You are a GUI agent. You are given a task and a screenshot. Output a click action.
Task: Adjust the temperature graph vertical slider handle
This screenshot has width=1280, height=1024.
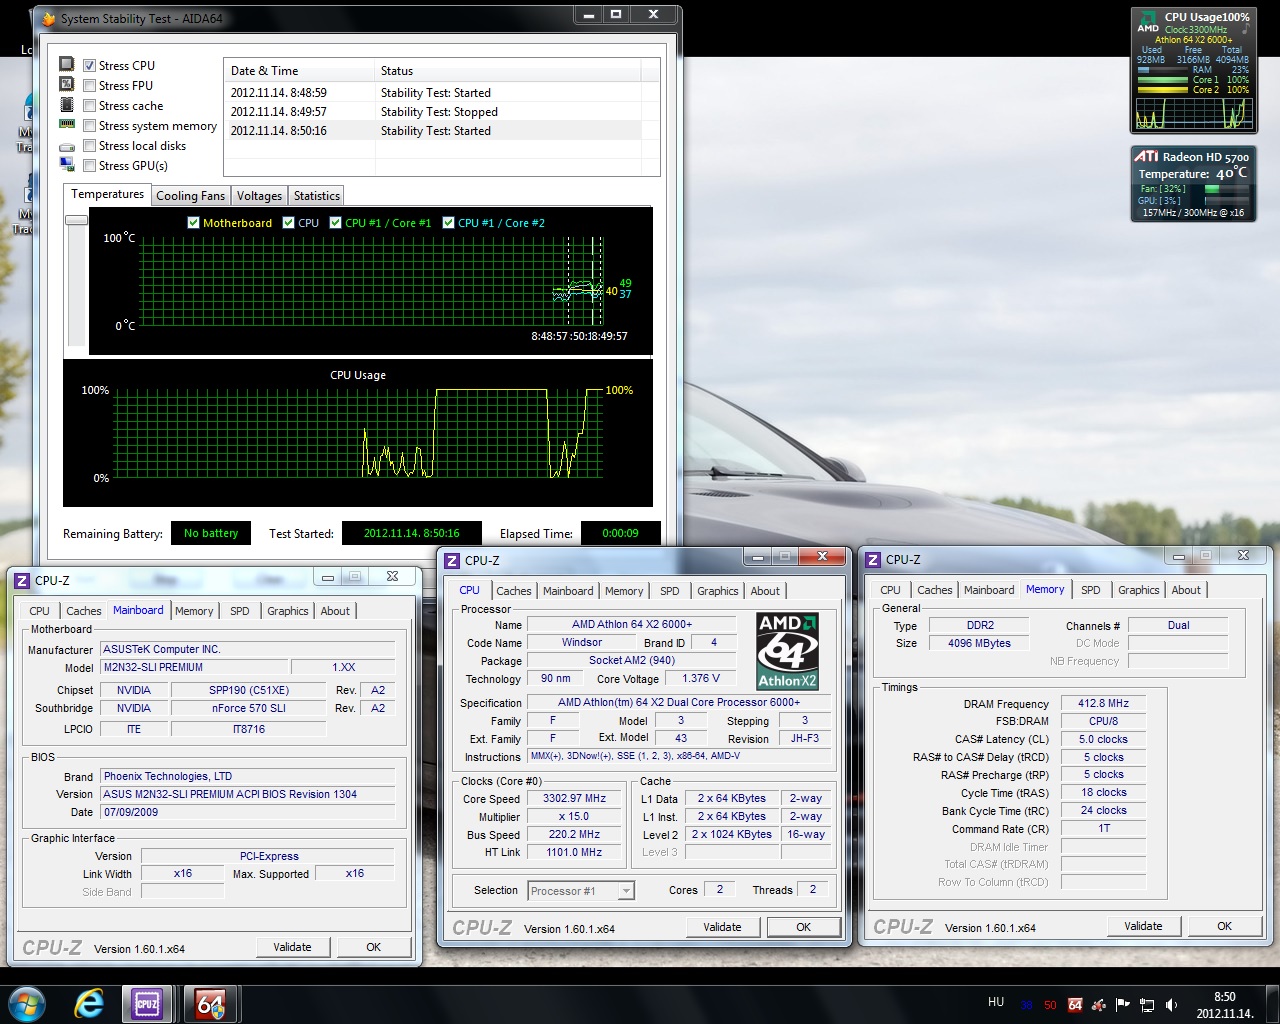(x=77, y=220)
